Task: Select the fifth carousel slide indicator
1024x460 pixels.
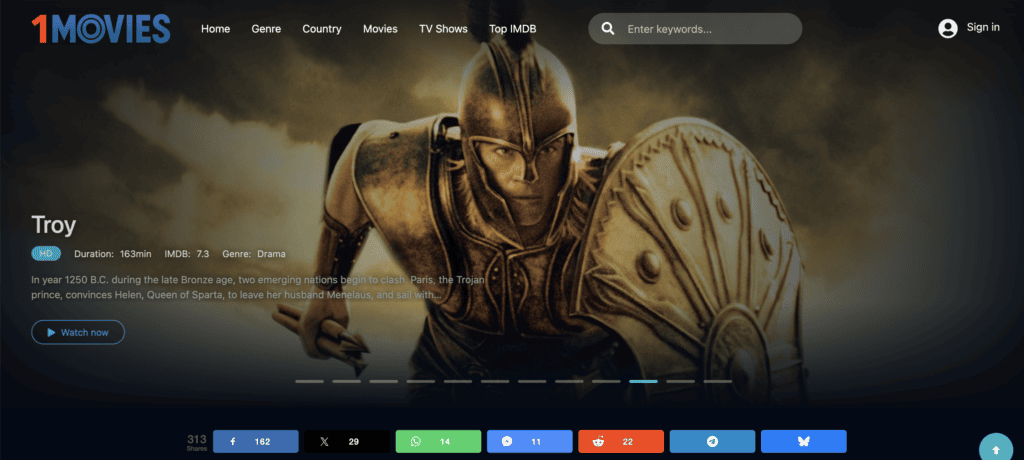Action: (458, 381)
